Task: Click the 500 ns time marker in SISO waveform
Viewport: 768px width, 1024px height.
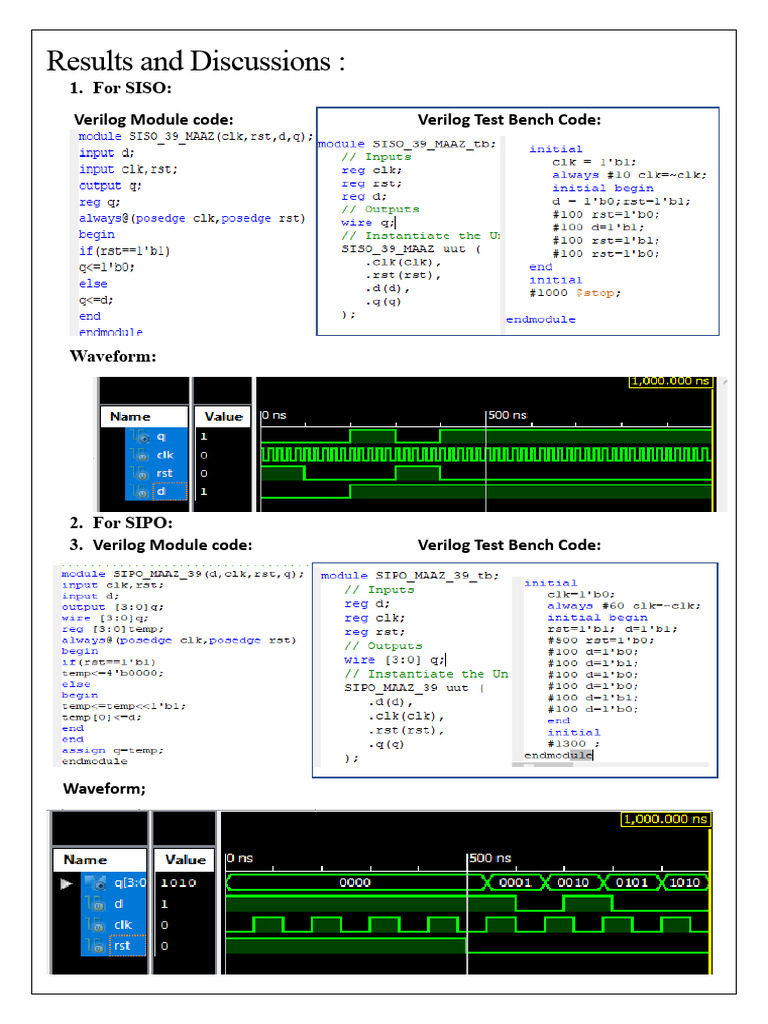Action: coord(507,415)
